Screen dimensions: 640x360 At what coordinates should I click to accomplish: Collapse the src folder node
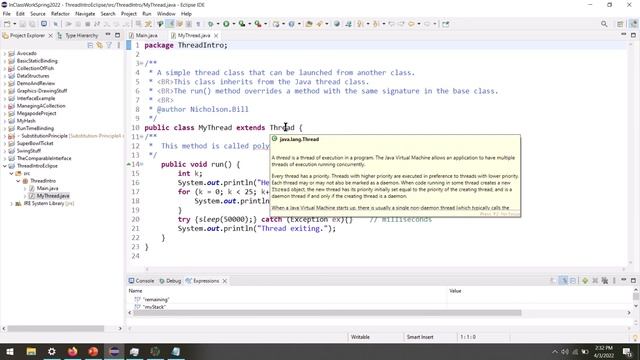tap(11, 173)
